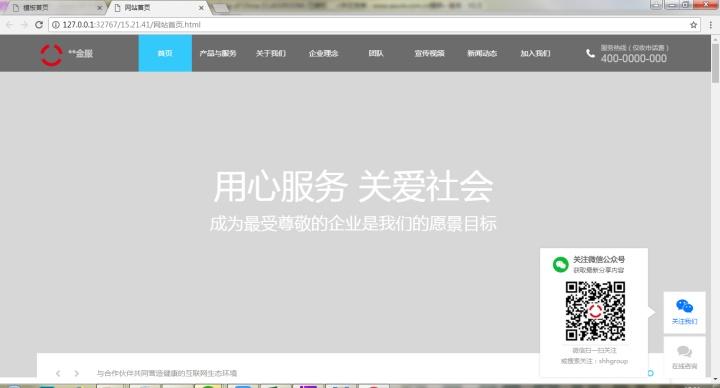Open the Chrome three-dot menu
The width and height of the screenshot is (720, 388).
click(x=710, y=25)
